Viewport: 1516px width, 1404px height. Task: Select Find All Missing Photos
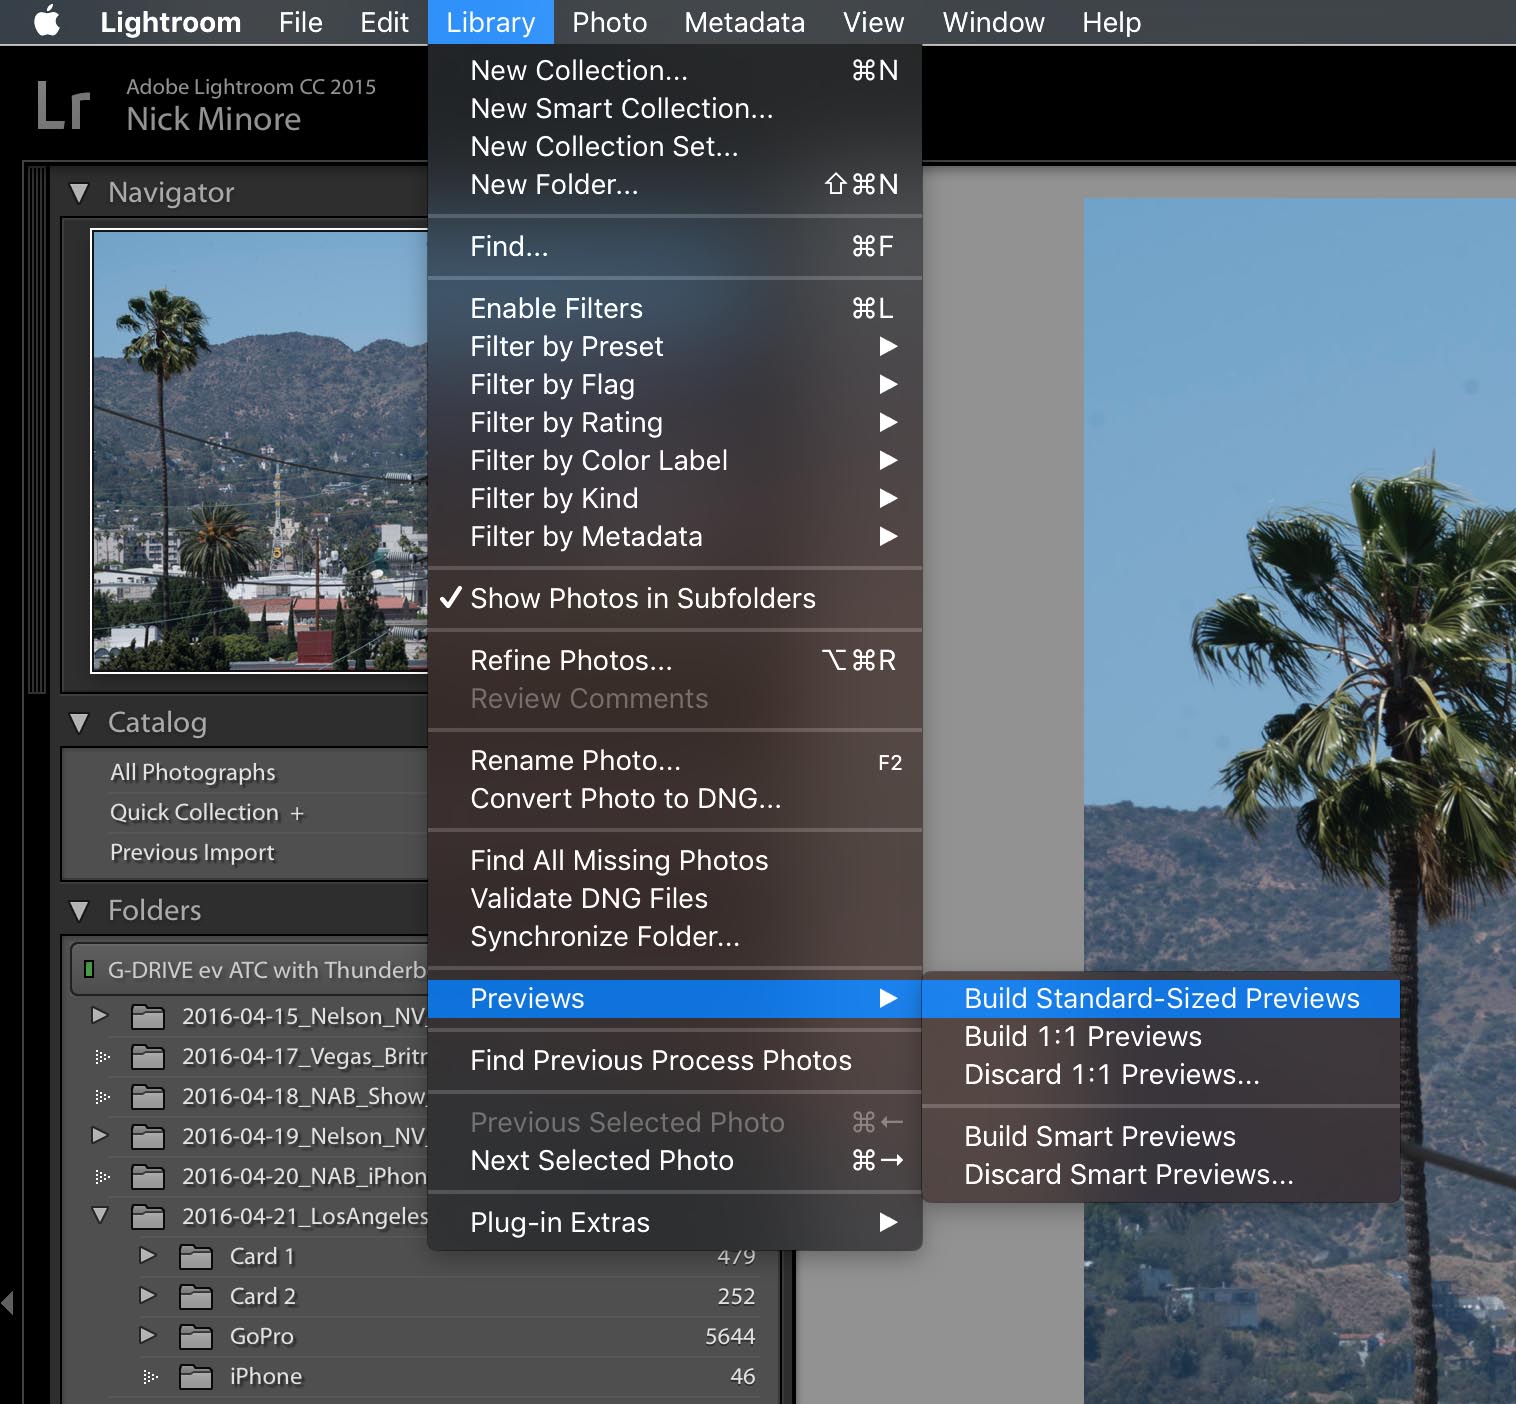(x=675, y=860)
